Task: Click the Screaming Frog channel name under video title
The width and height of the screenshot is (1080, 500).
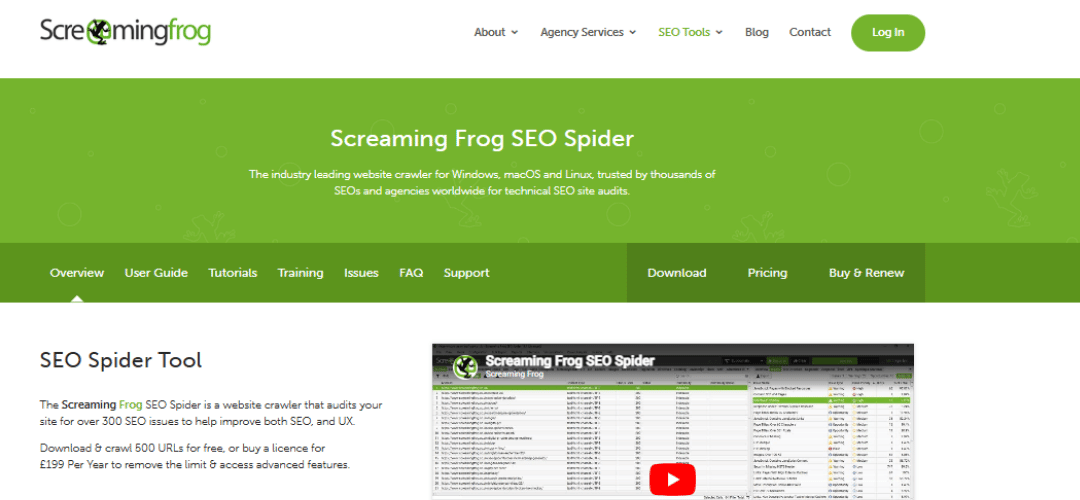Action: pos(515,374)
